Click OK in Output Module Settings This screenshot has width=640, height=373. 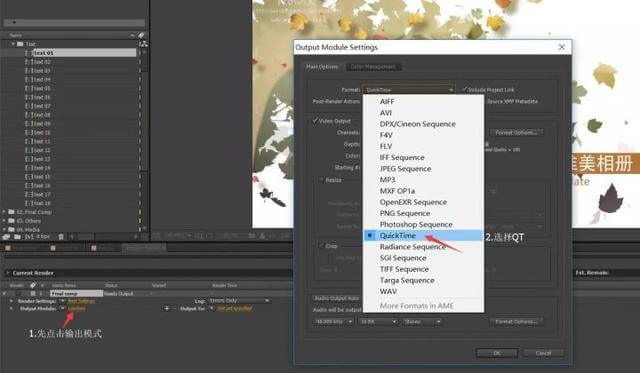[x=497, y=353]
